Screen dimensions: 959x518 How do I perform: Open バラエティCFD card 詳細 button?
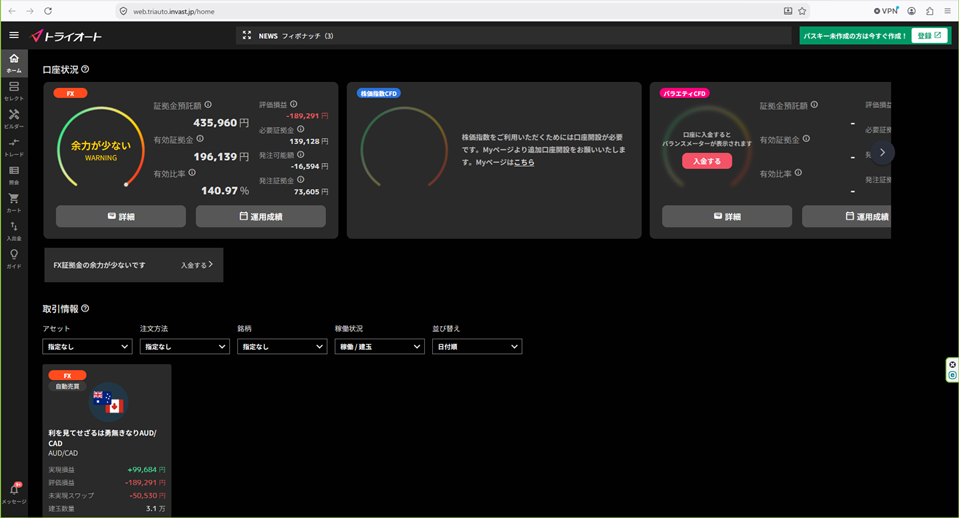click(727, 216)
